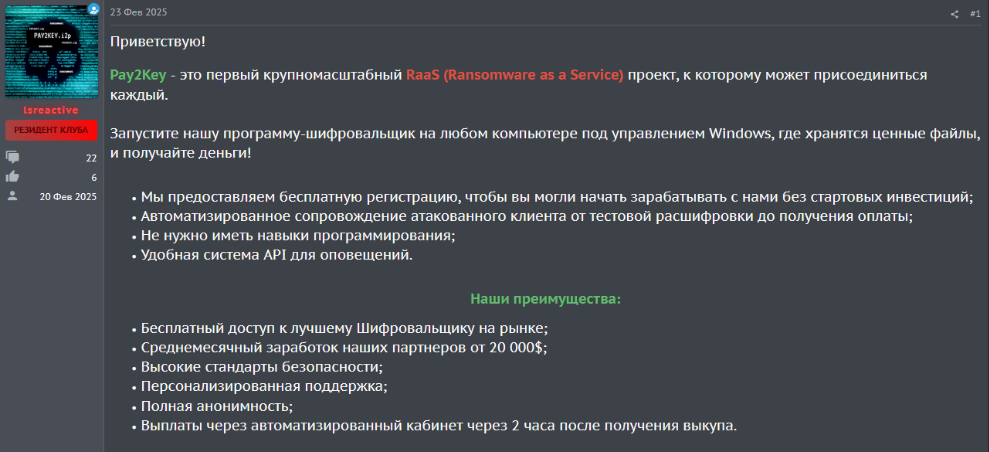Viewport: 989px width, 452px height.
Task: Open the #1 post permalink
Action: click(975, 14)
